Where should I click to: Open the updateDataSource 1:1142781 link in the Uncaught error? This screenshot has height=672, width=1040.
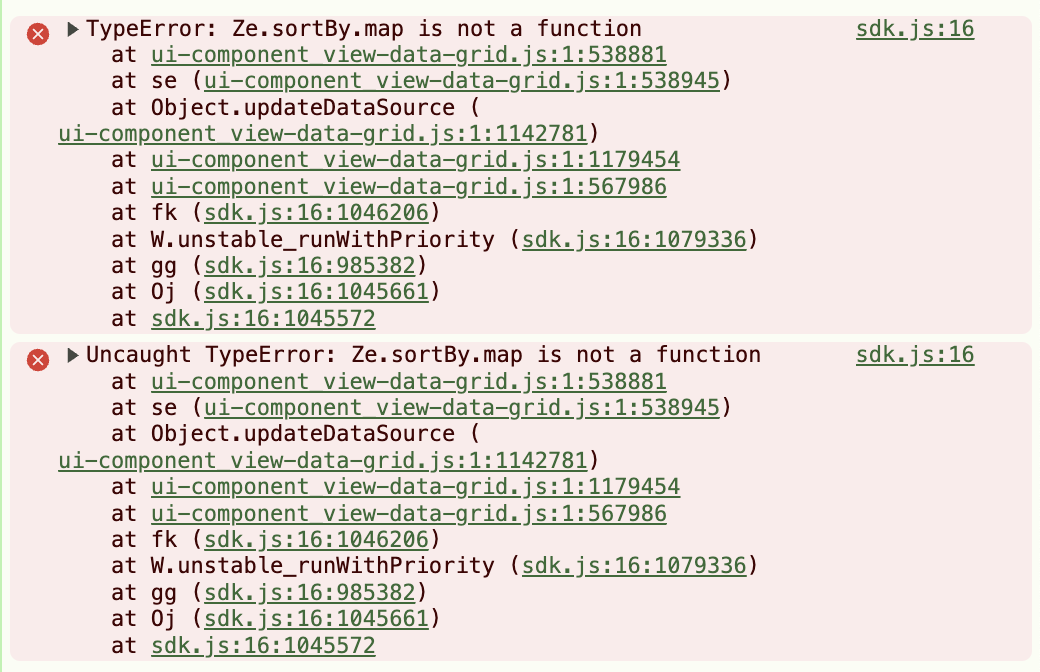323,460
